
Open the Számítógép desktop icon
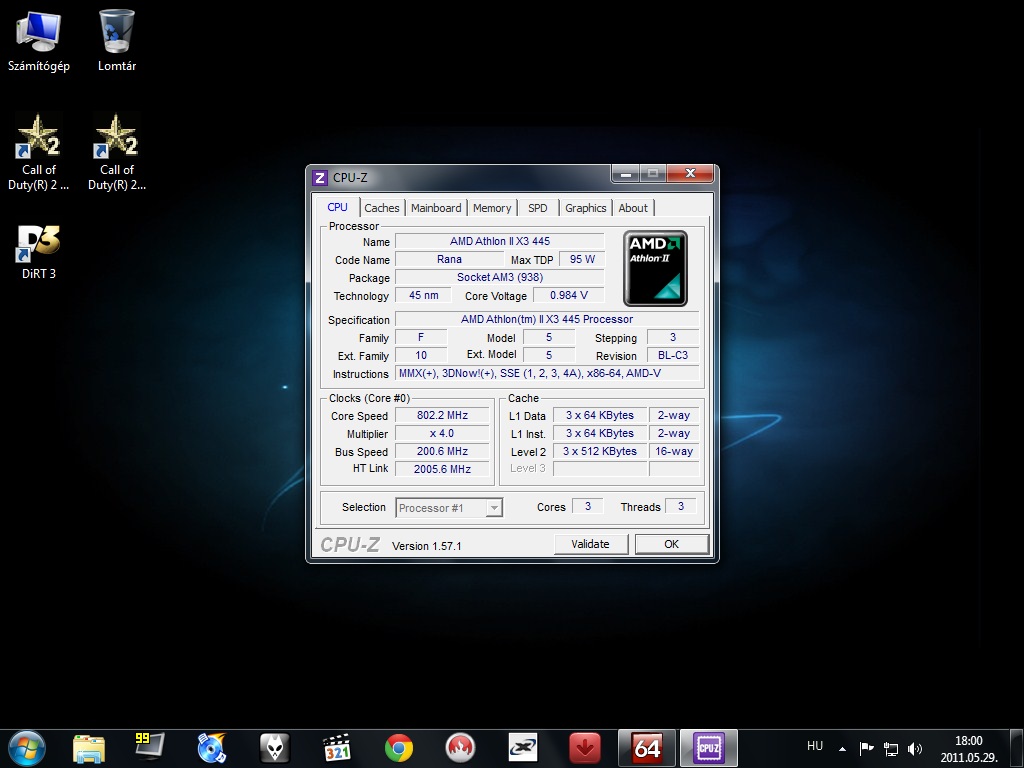tap(39, 40)
